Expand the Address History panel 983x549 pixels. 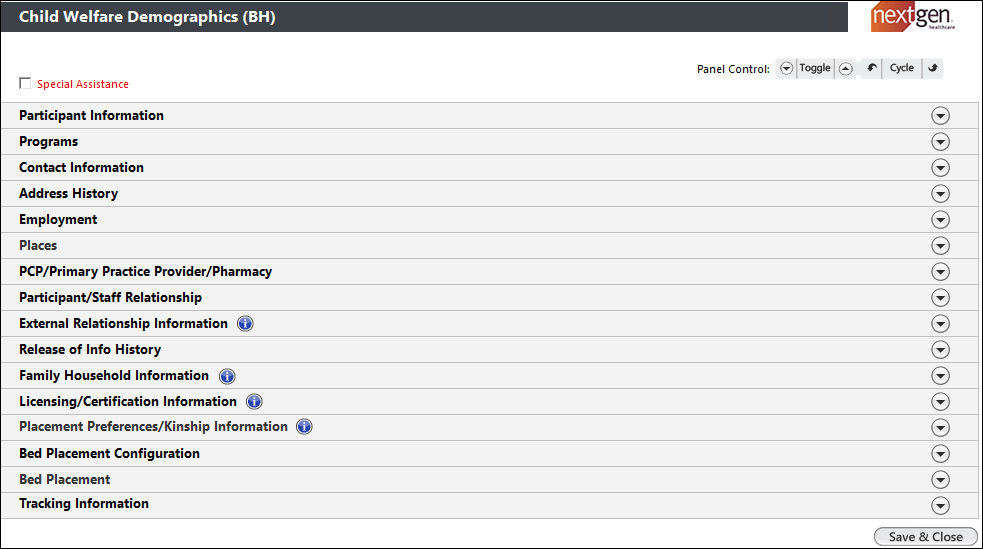[x=939, y=194]
